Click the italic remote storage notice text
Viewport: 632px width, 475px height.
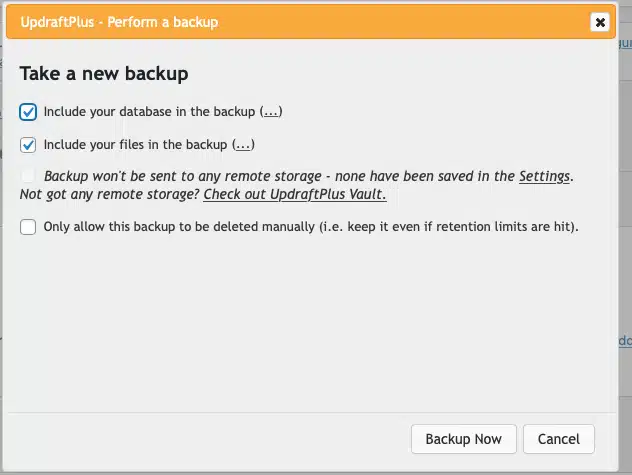coord(296,185)
